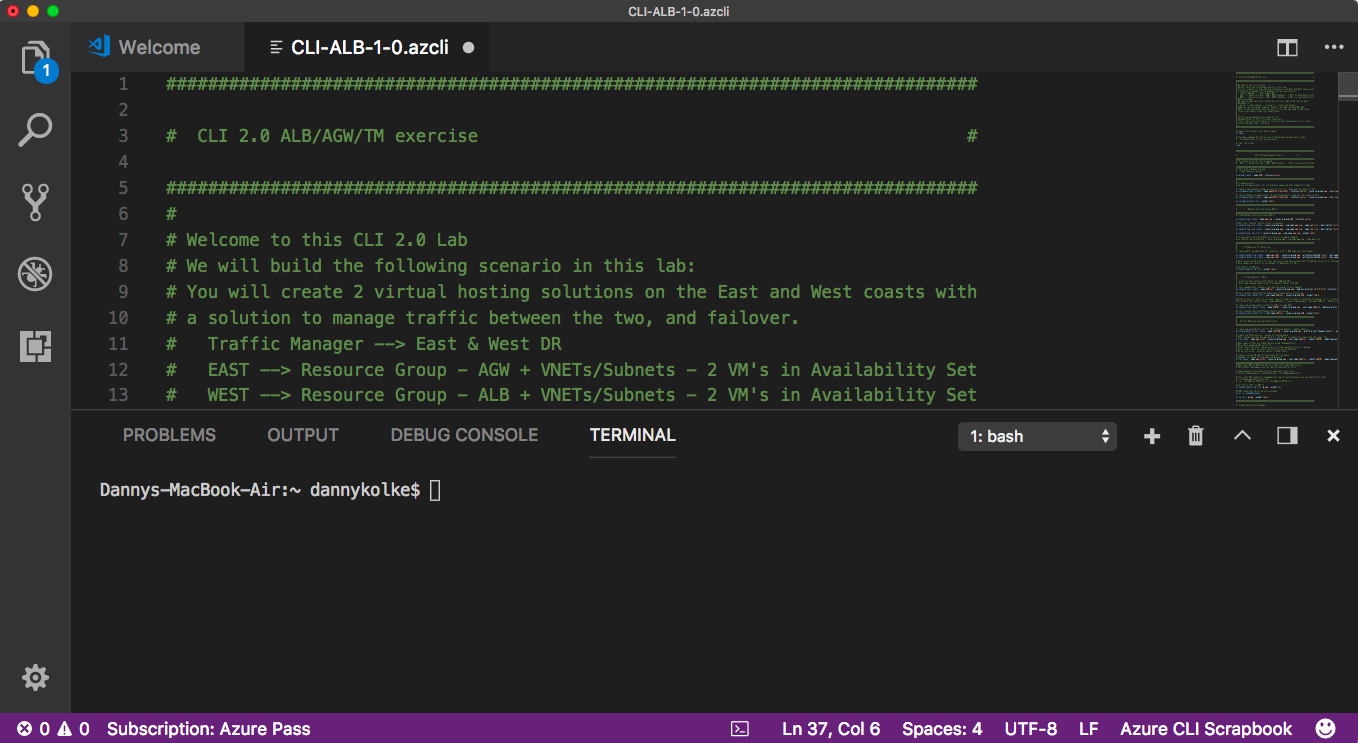This screenshot has width=1358, height=743.
Task: Close the terminal panel
Action: point(1333,436)
